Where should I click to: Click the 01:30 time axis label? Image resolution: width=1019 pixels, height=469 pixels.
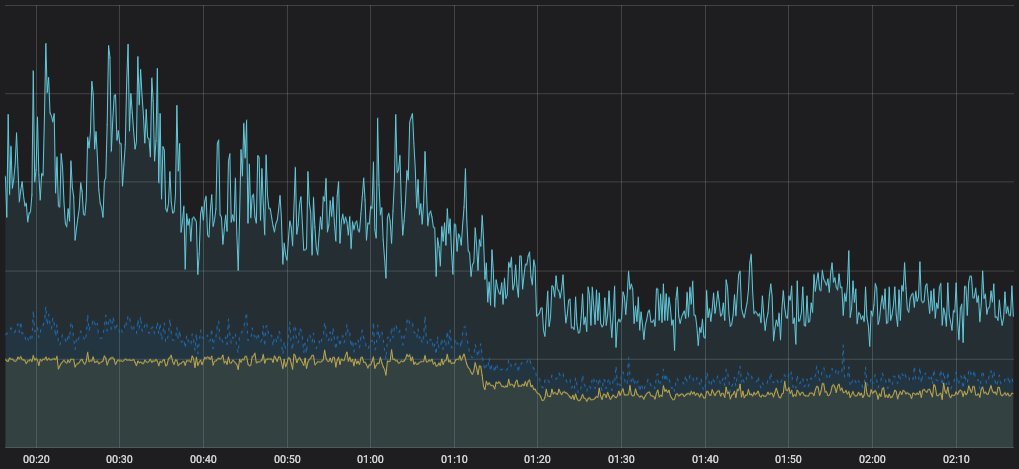tap(621, 459)
